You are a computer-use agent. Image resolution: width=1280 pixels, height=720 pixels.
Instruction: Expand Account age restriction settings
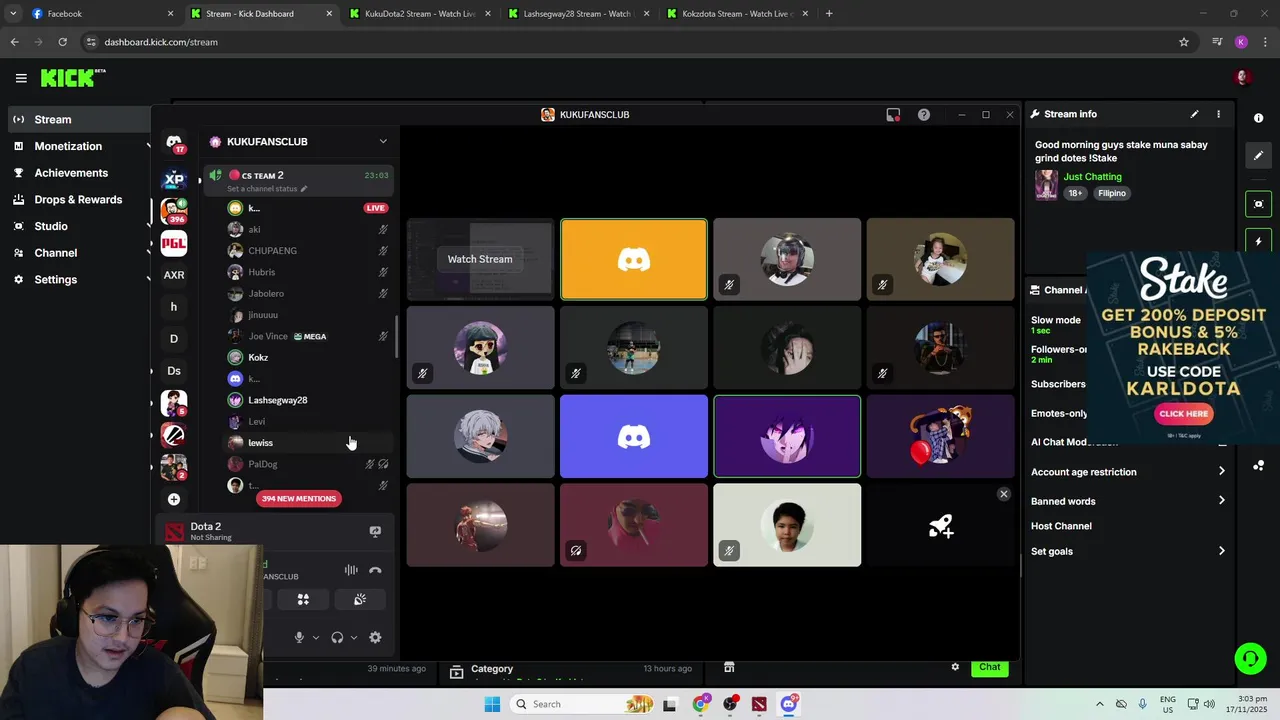pyautogui.click(x=1221, y=471)
